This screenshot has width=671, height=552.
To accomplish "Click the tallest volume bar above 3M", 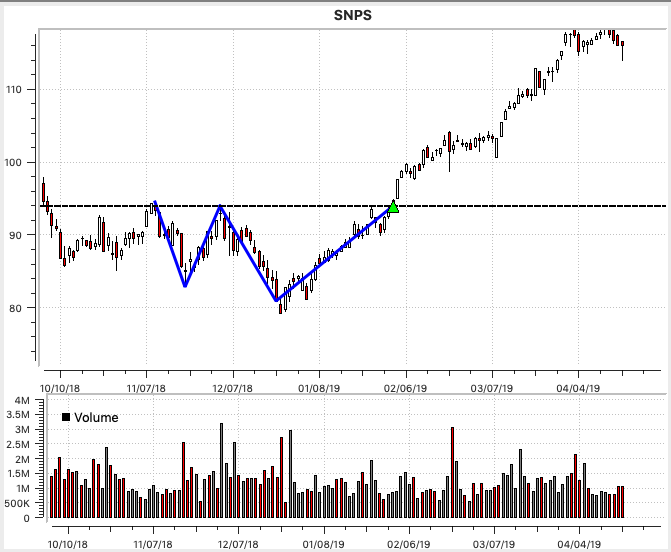I will (x=222, y=471).
